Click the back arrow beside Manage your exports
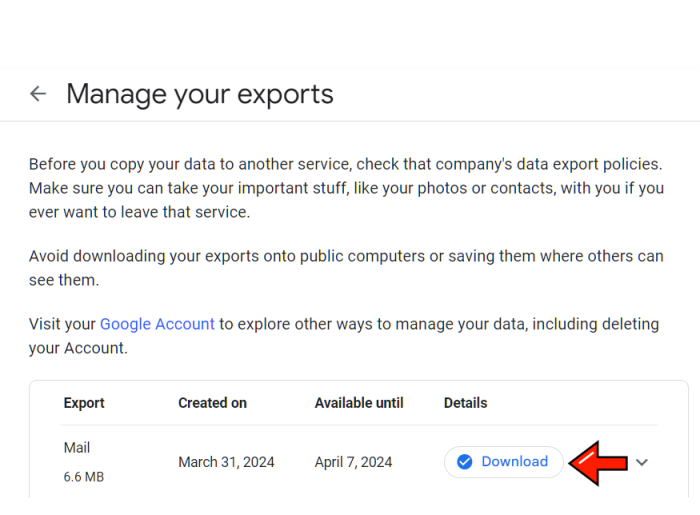The width and height of the screenshot is (700, 515). click(38, 94)
